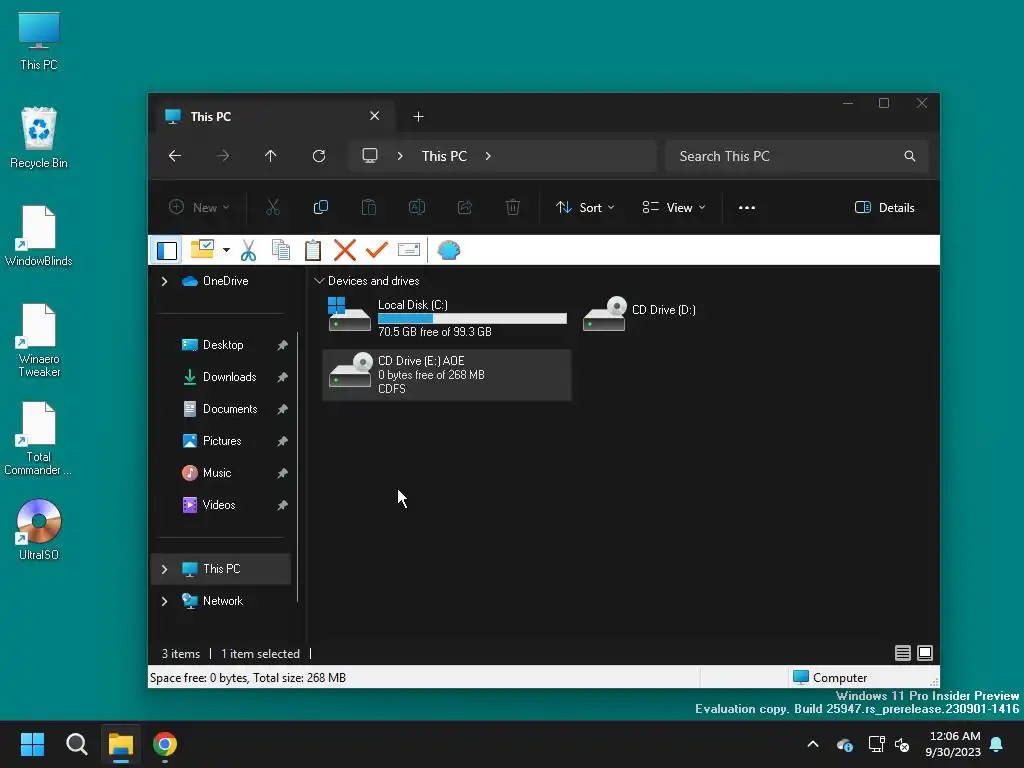1024x768 pixels.
Task: Click the blue shell icon in classic toolbar
Action: tap(449, 250)
